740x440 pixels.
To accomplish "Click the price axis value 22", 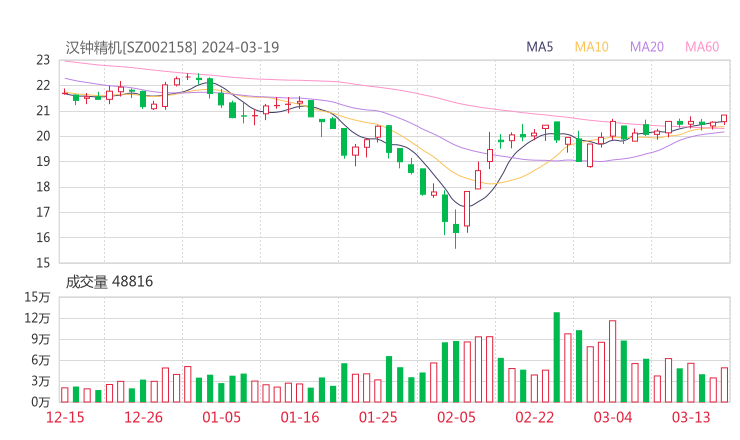I will 43,85.
